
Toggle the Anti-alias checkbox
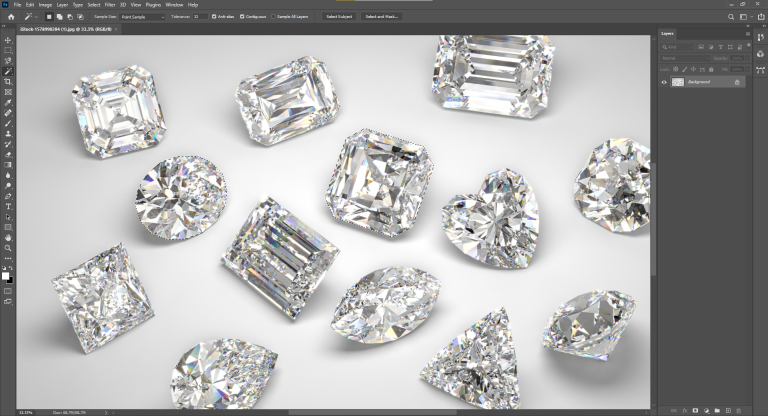214,17
